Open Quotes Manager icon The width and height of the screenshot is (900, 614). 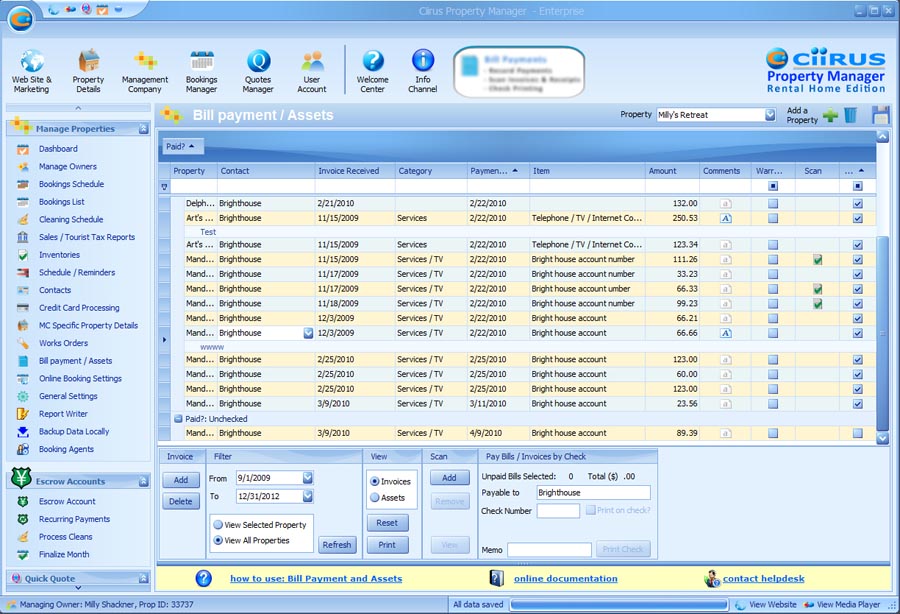pos(258,72)
